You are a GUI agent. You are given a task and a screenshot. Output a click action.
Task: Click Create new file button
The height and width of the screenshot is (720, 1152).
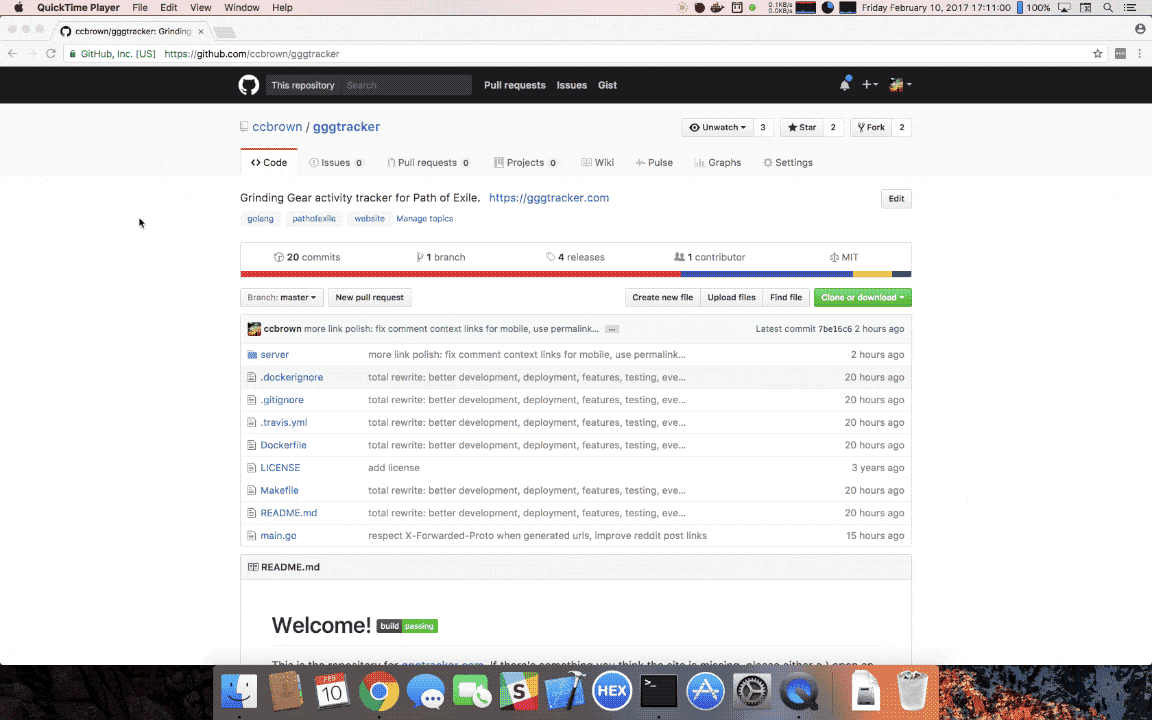coord(663,298)
